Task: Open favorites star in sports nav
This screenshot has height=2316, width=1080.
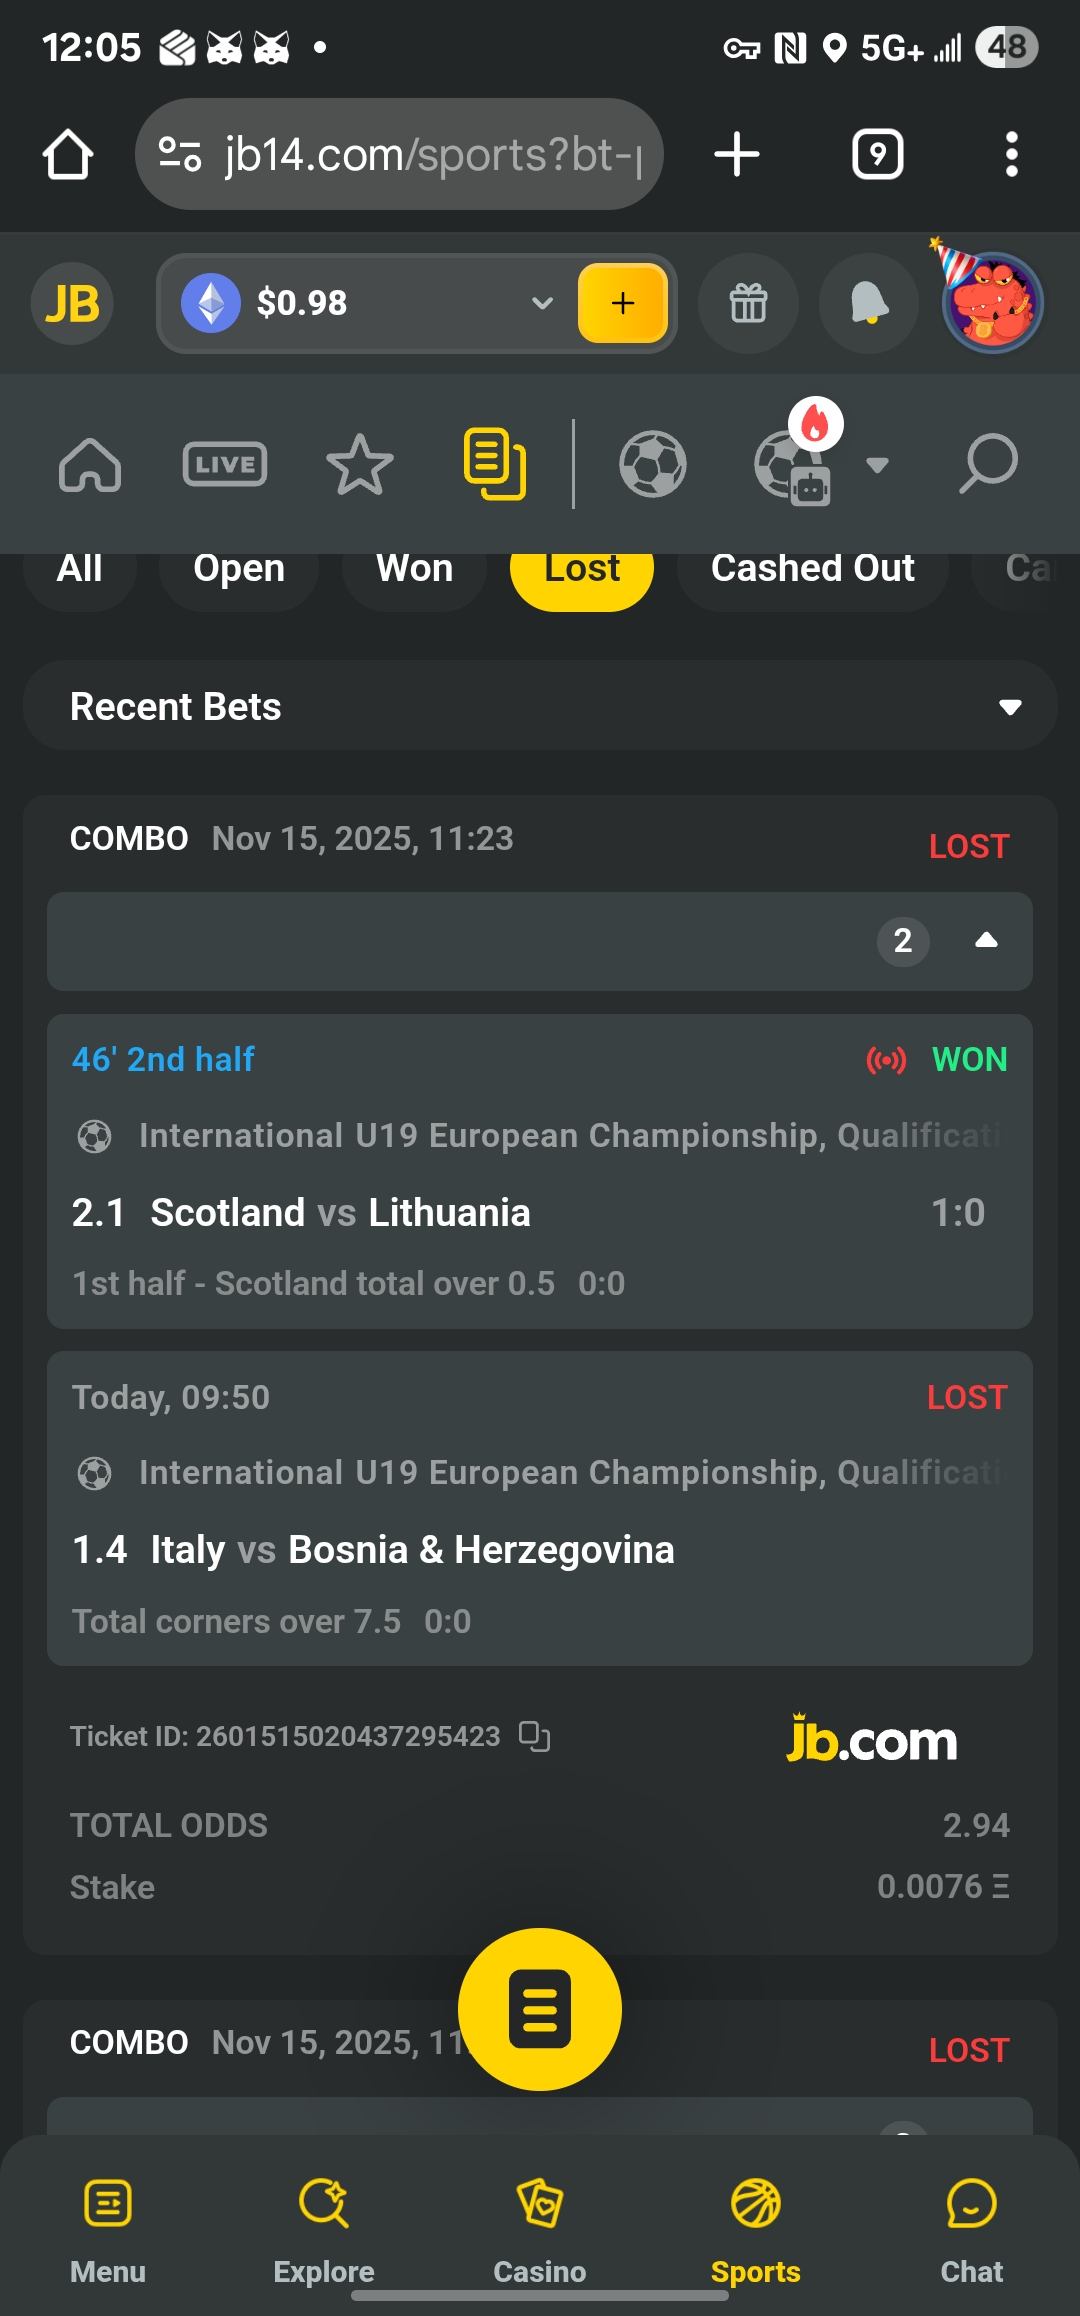Action: tap(359, 464)
